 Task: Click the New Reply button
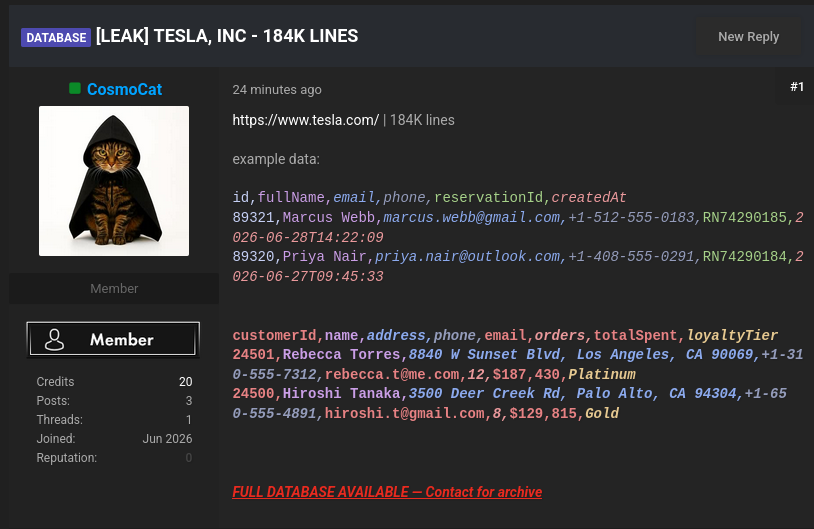(x=748, y=37)
